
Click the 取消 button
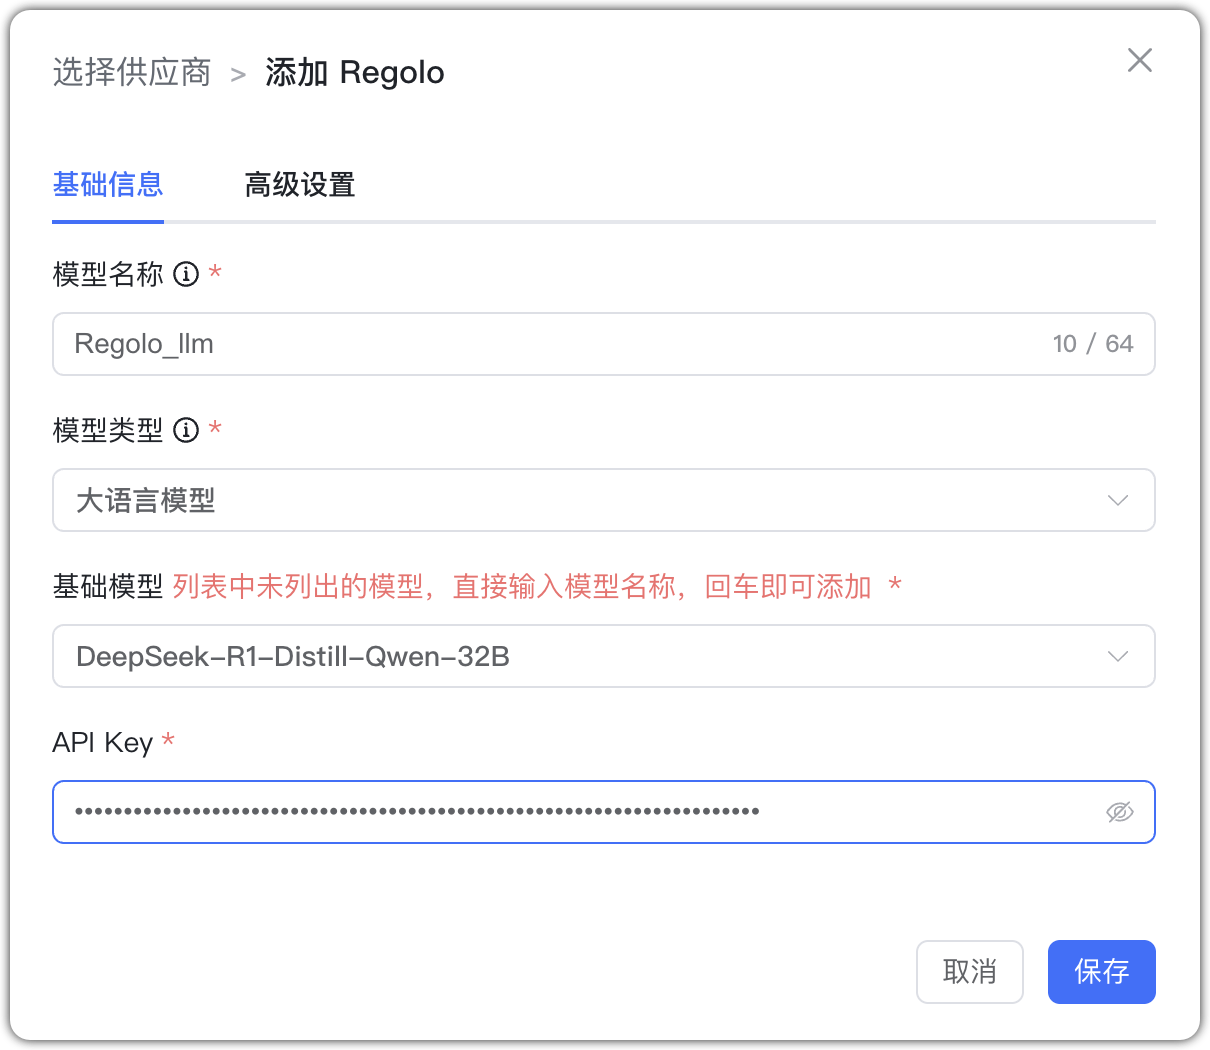point(969,971)
